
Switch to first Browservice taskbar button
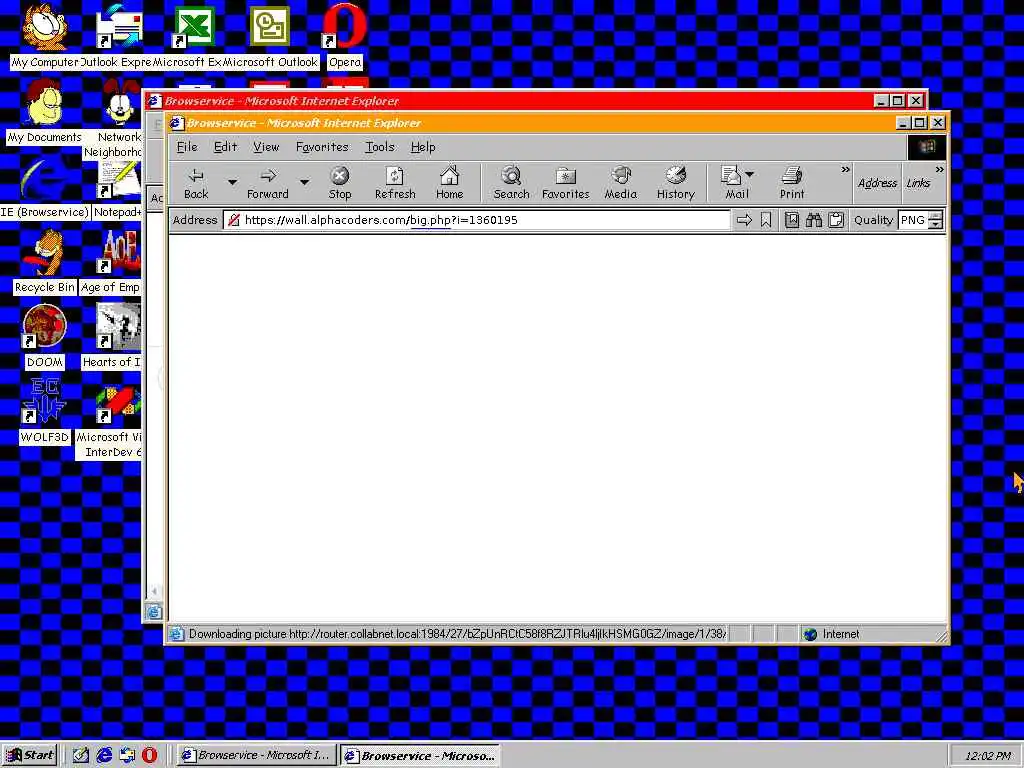tap(257, 756)
